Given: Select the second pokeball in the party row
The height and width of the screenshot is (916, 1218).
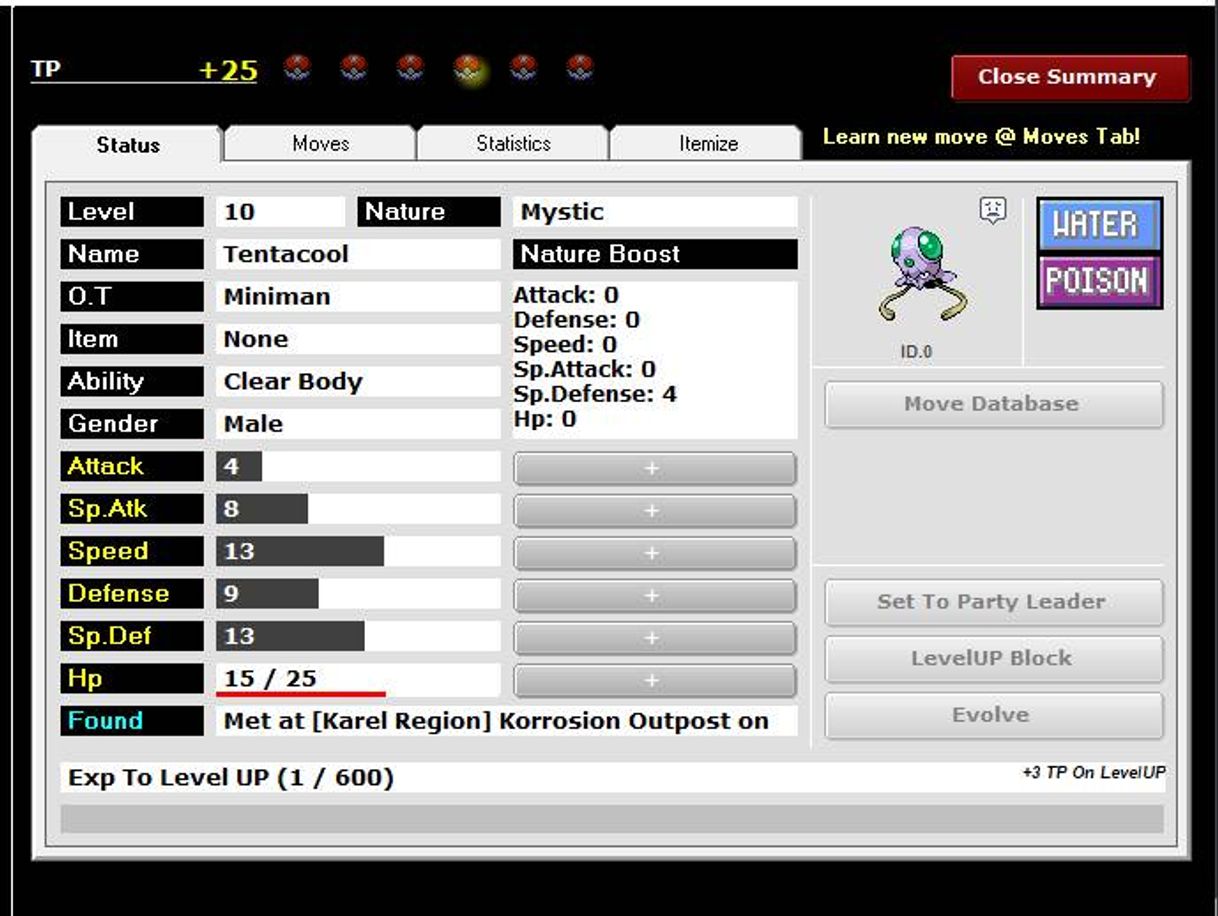Looking at the screenshot, I should pos(355,68).
